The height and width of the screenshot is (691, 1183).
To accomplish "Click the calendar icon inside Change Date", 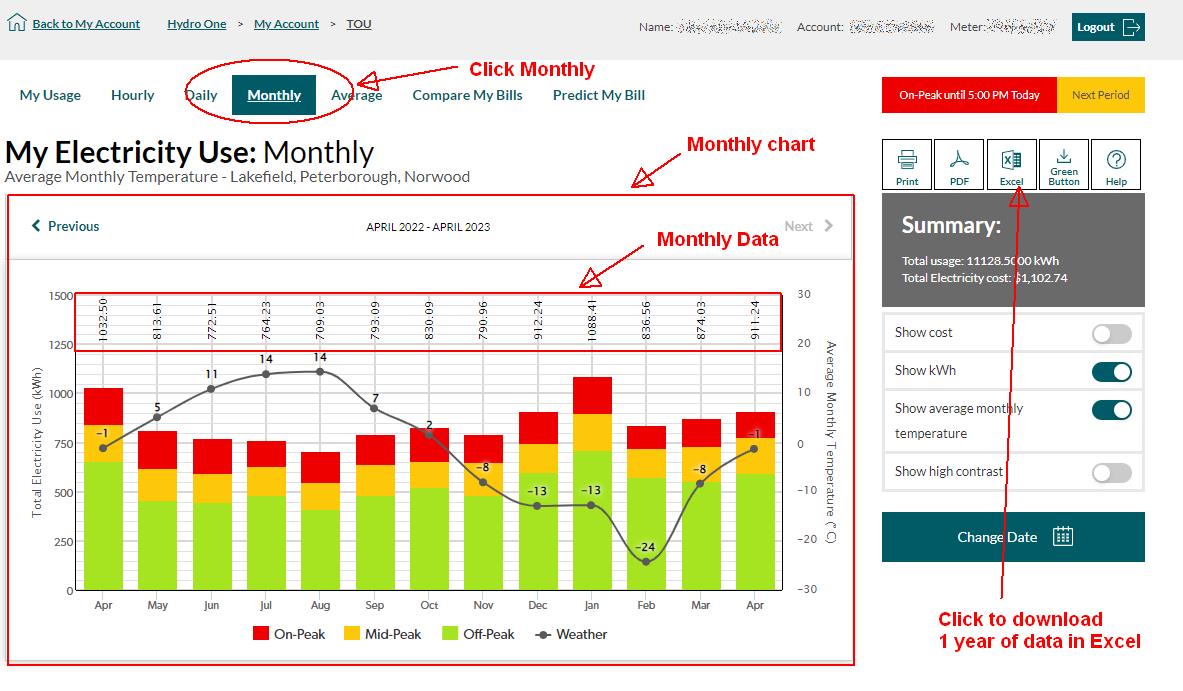I will pyautogui.click(x=1062, y=536).
